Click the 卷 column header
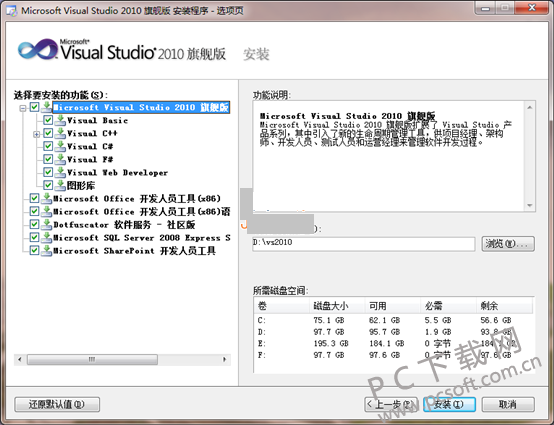 282,306
